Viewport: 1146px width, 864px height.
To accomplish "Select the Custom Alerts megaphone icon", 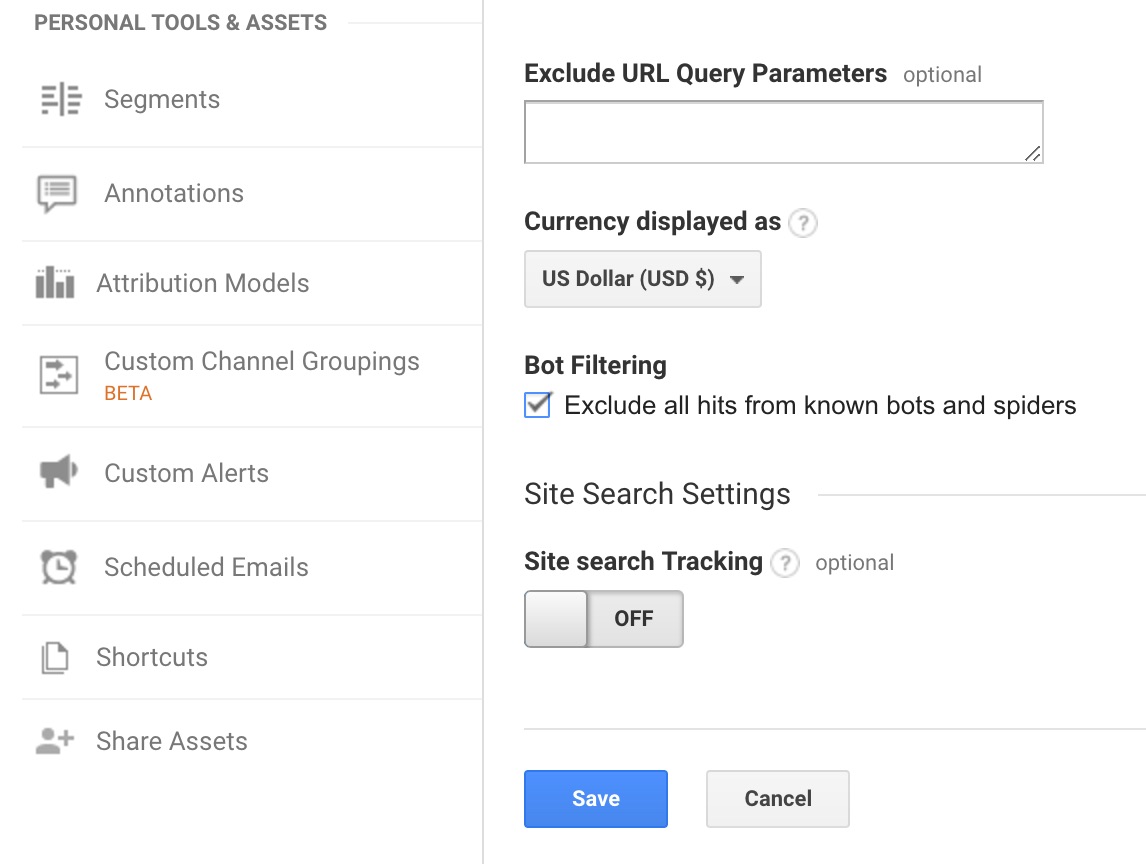I will tap(59, 472).
